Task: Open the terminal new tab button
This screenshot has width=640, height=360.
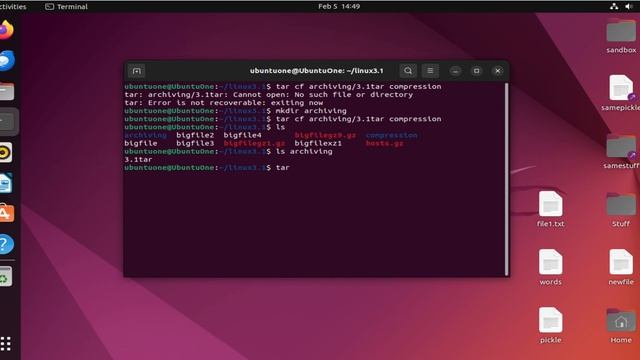Action: 136,71
